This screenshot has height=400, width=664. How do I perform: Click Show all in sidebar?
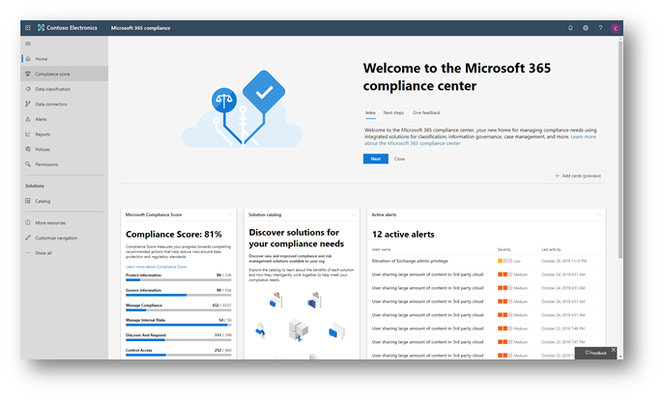[64, 253]
